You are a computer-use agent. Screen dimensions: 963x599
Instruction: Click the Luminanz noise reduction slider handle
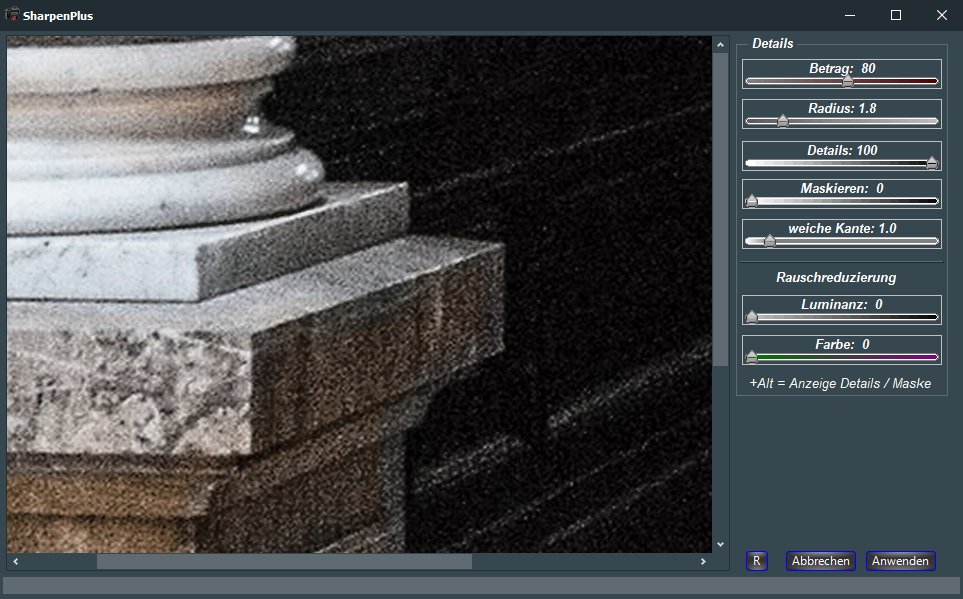click(752, 317)
